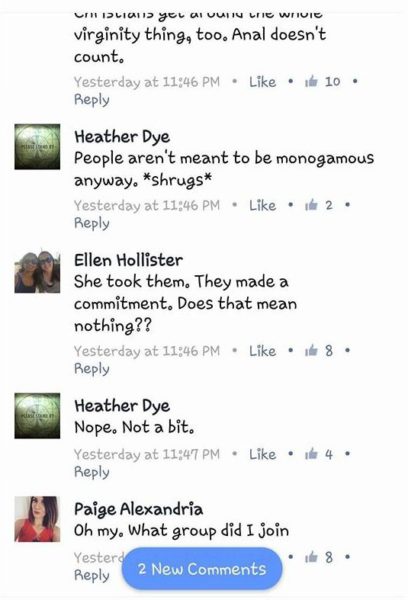Like the comment ending with "Anal doesn't count"
The image size is (408, 600).
tap(262, 82)
